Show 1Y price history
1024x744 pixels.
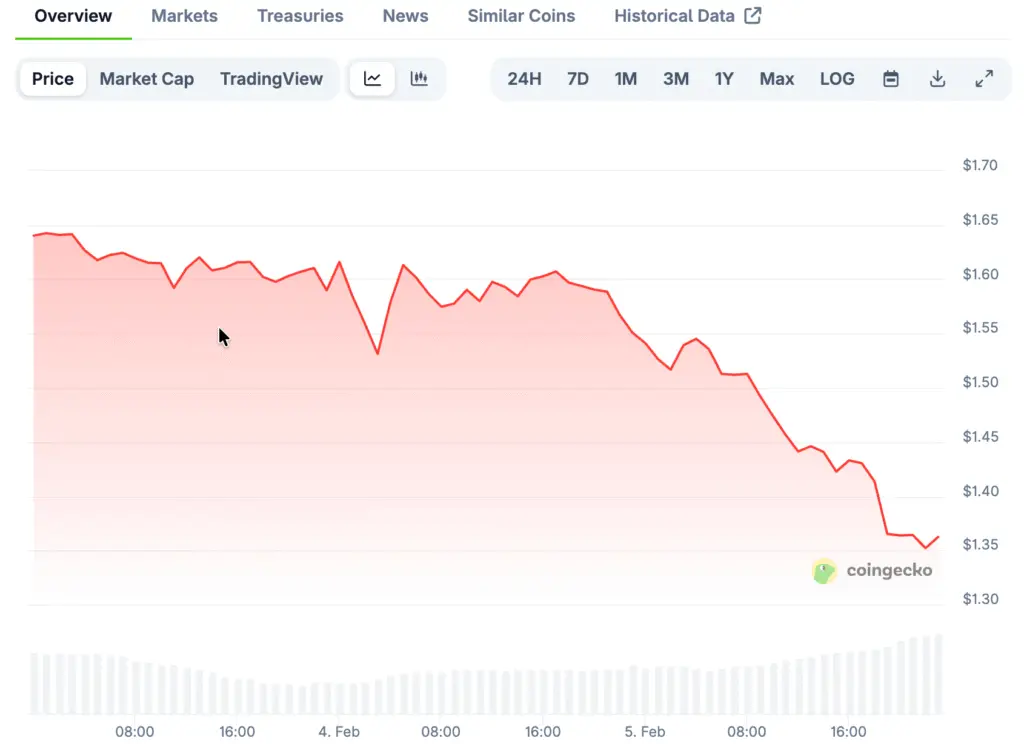click(x=724, y=79)
